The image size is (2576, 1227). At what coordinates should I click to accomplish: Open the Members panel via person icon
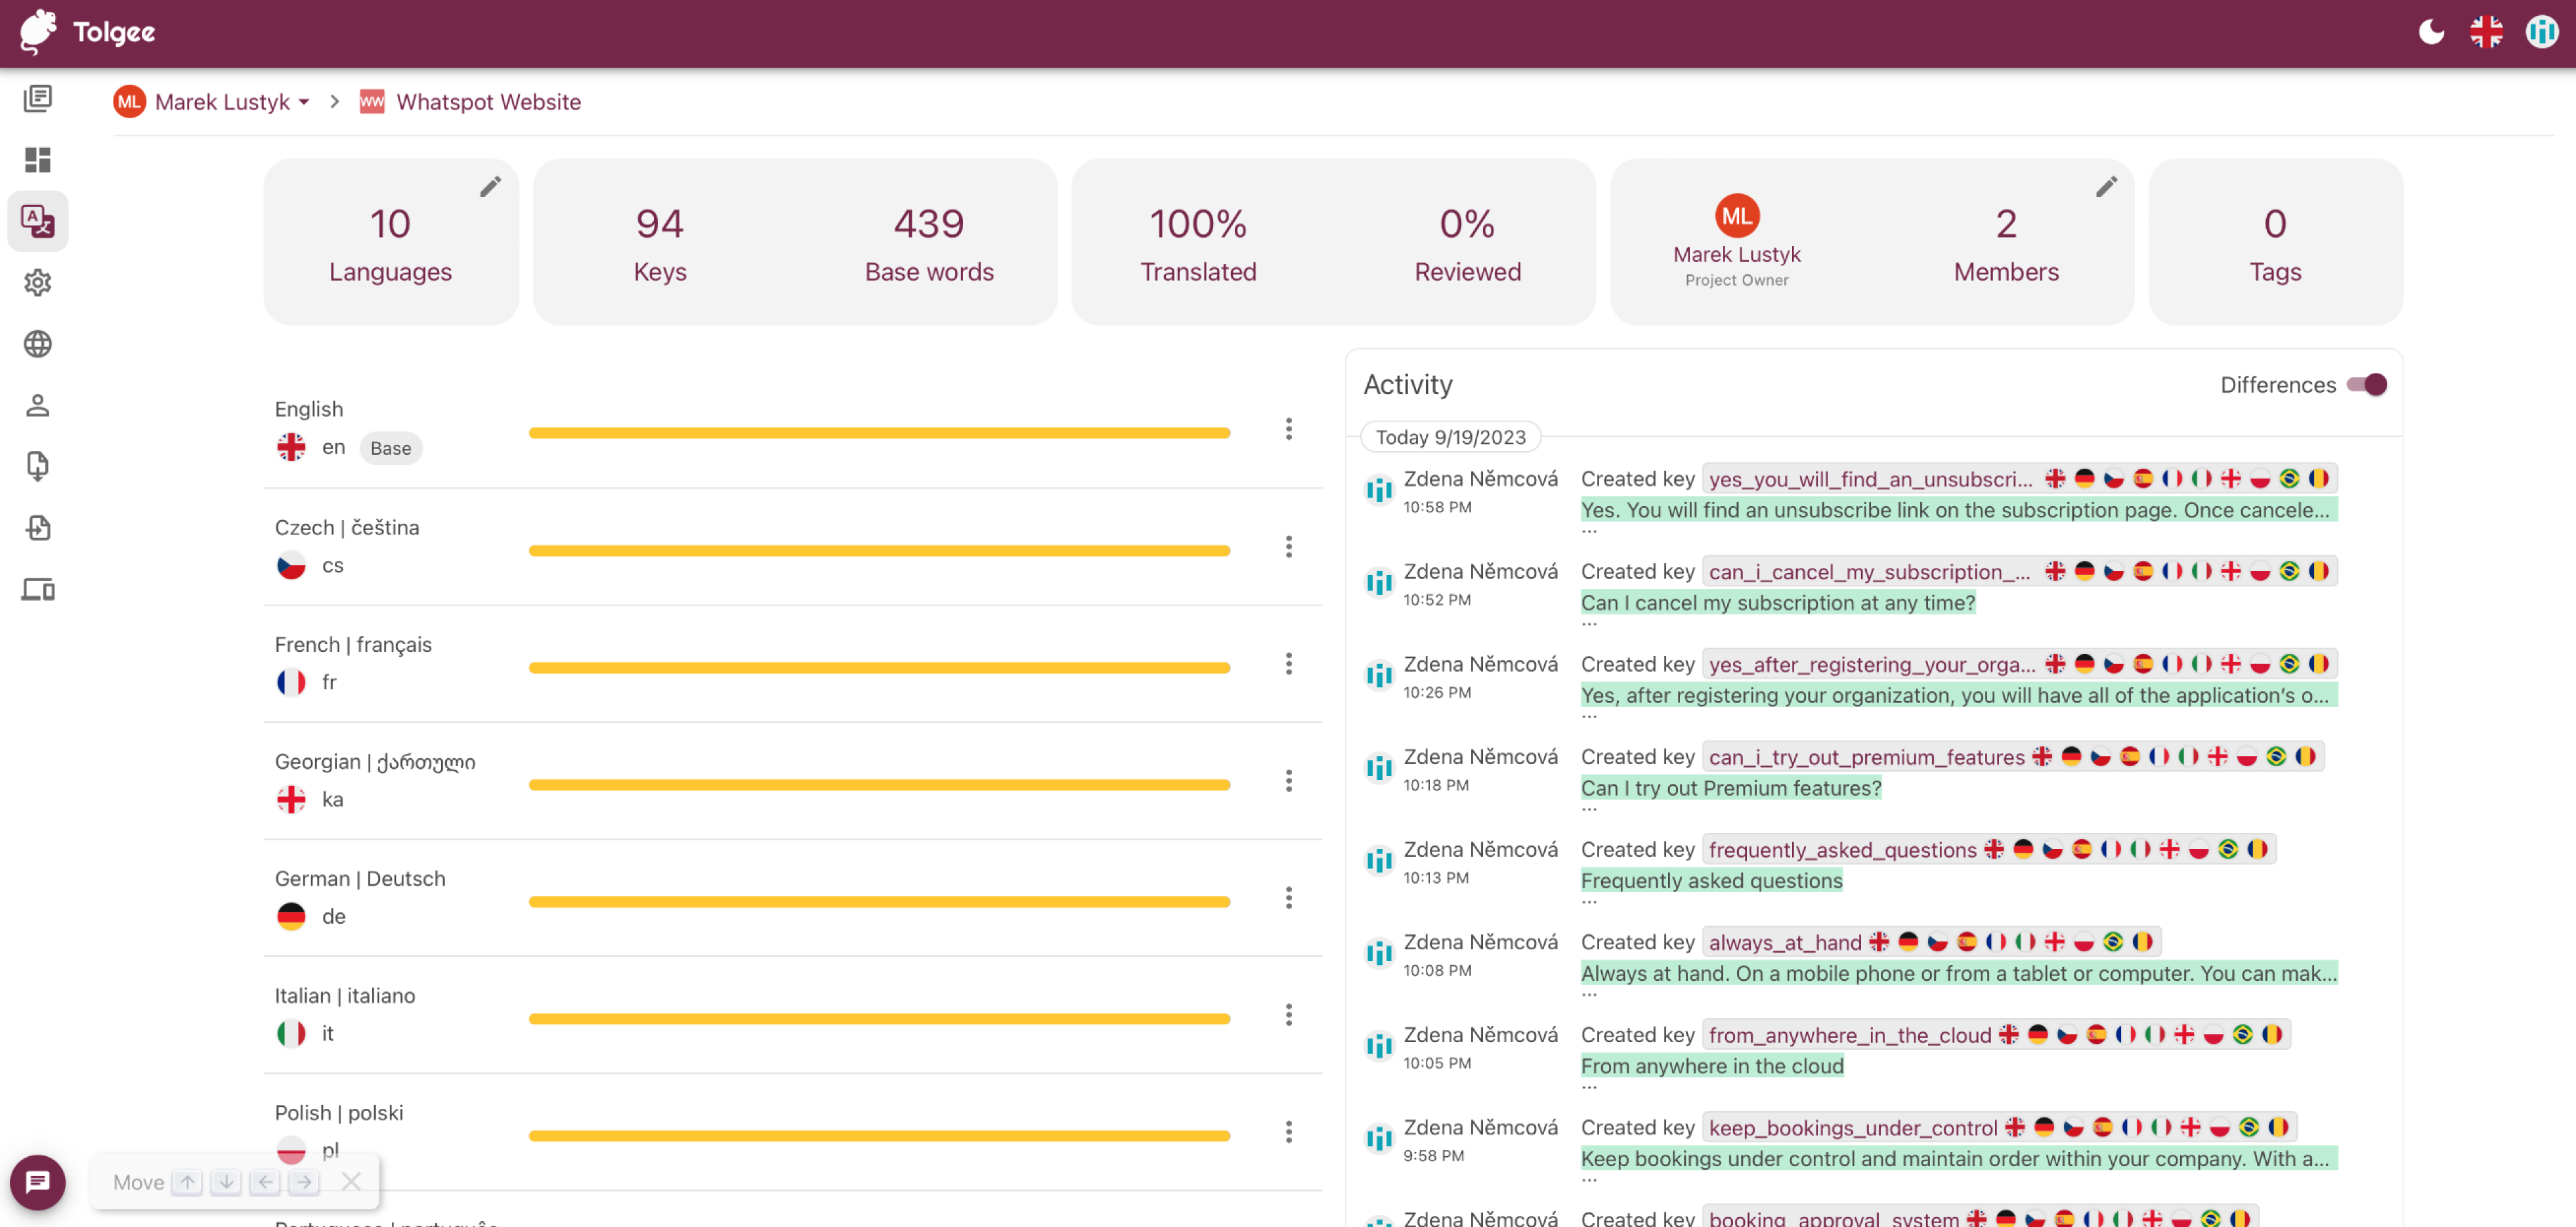(x=38, y=404)
